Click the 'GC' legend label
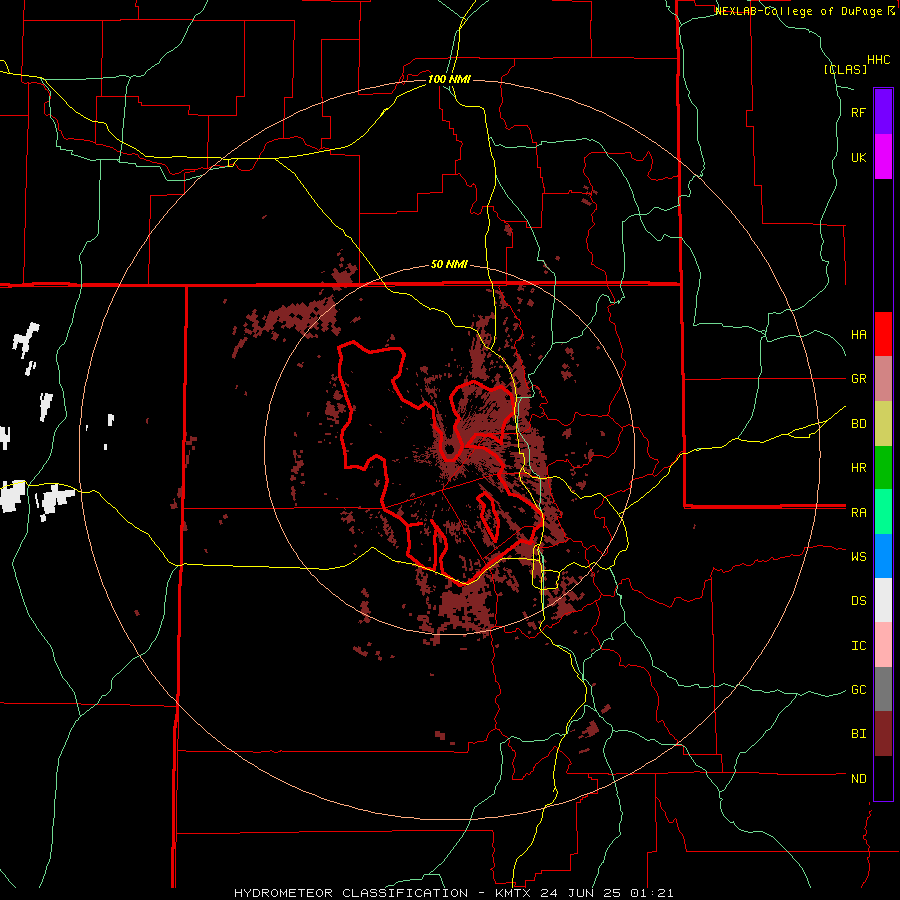This screenshot has height=900, width=900. [858, 690]
